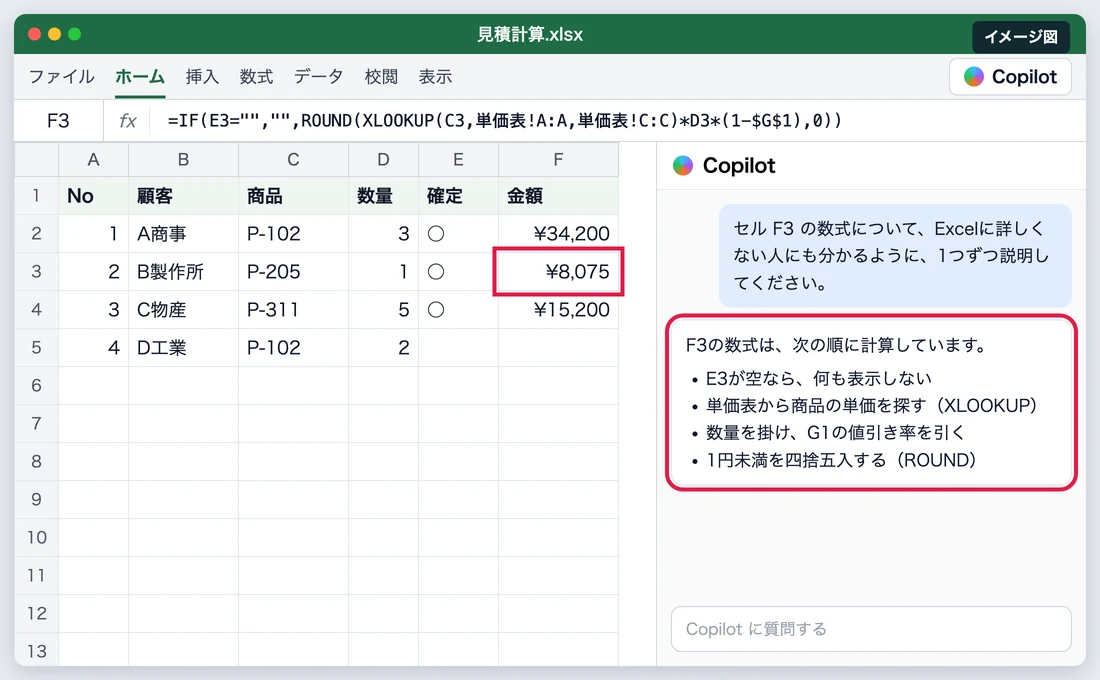Viewport: 1100px width, 680px height.
Task: Click the cell showing ¥15,200
Action: click(558, 309)
